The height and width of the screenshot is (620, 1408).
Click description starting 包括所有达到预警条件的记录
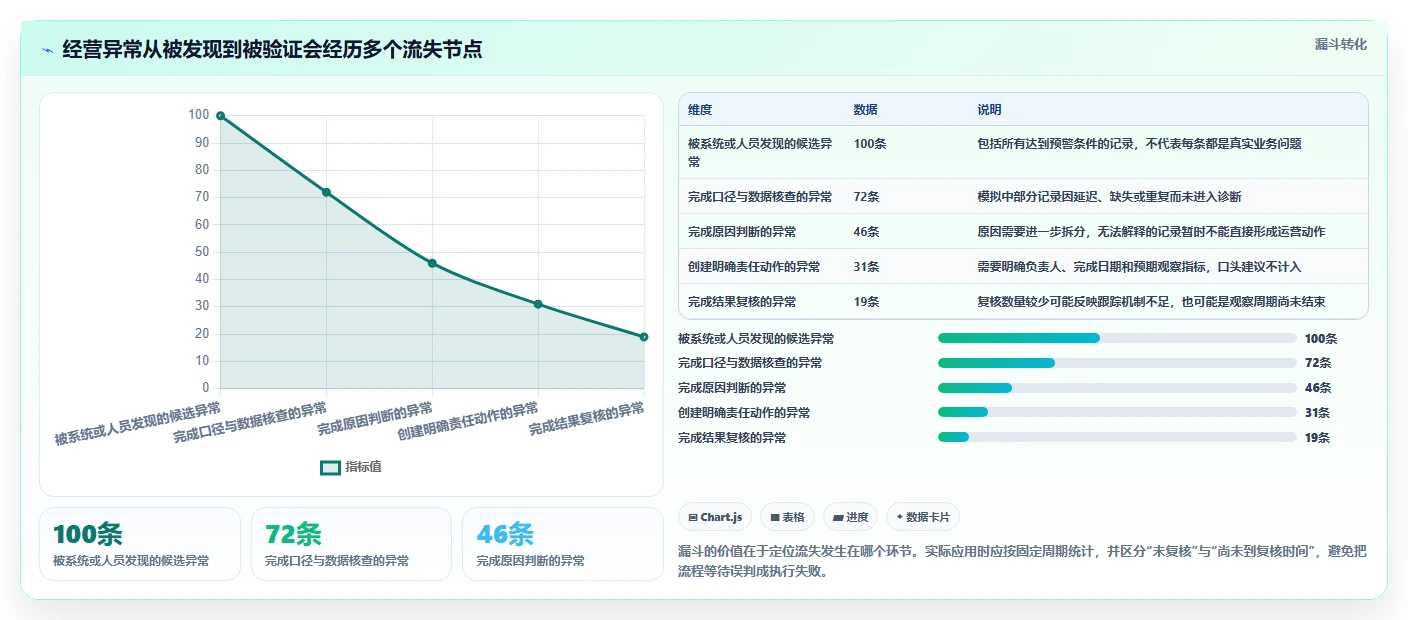[x=1139, y=144]
